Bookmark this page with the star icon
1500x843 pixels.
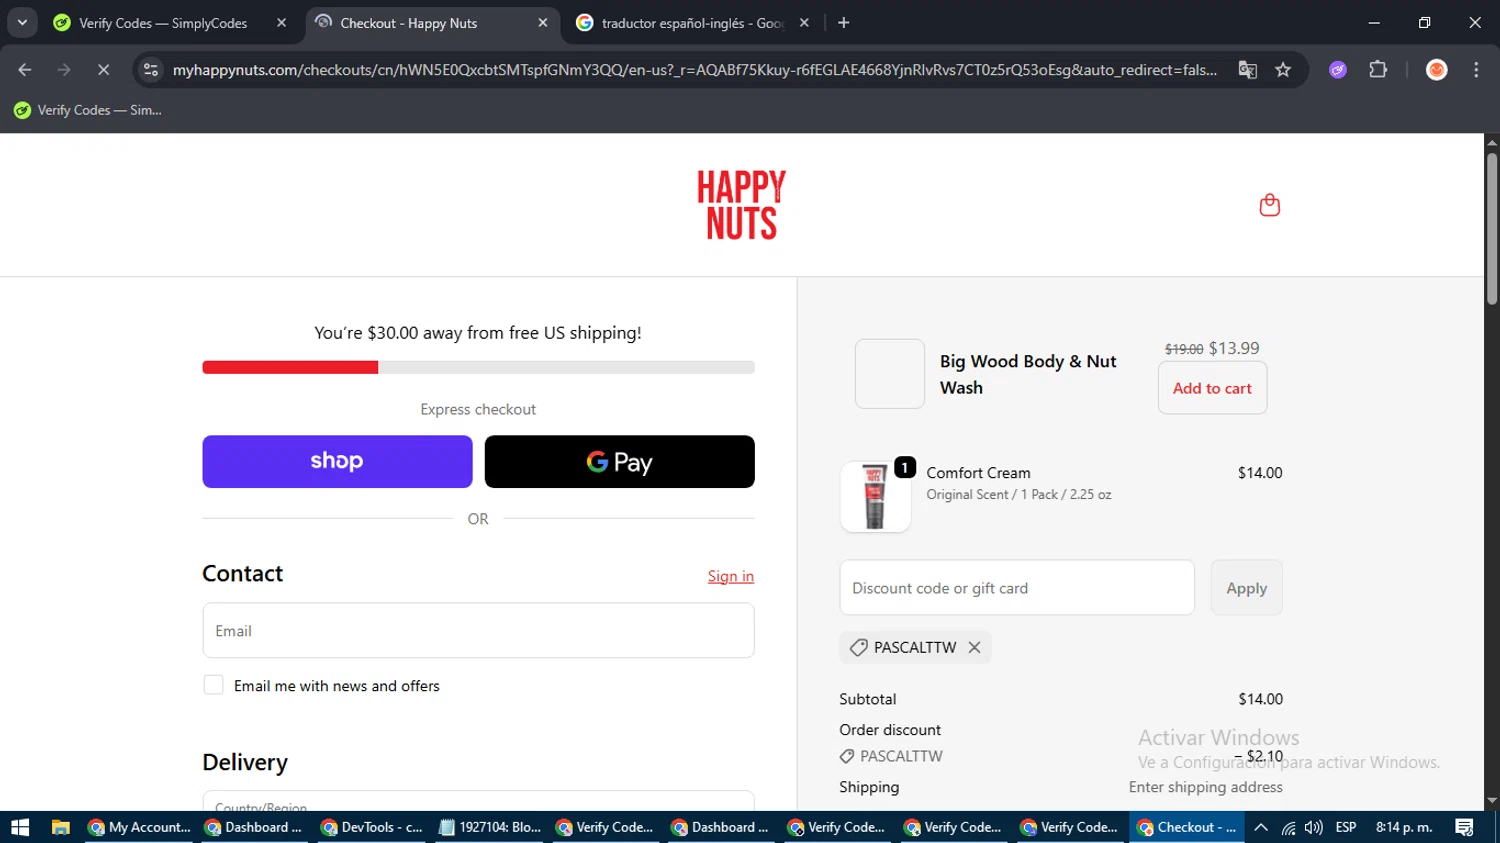[1283, 70]
